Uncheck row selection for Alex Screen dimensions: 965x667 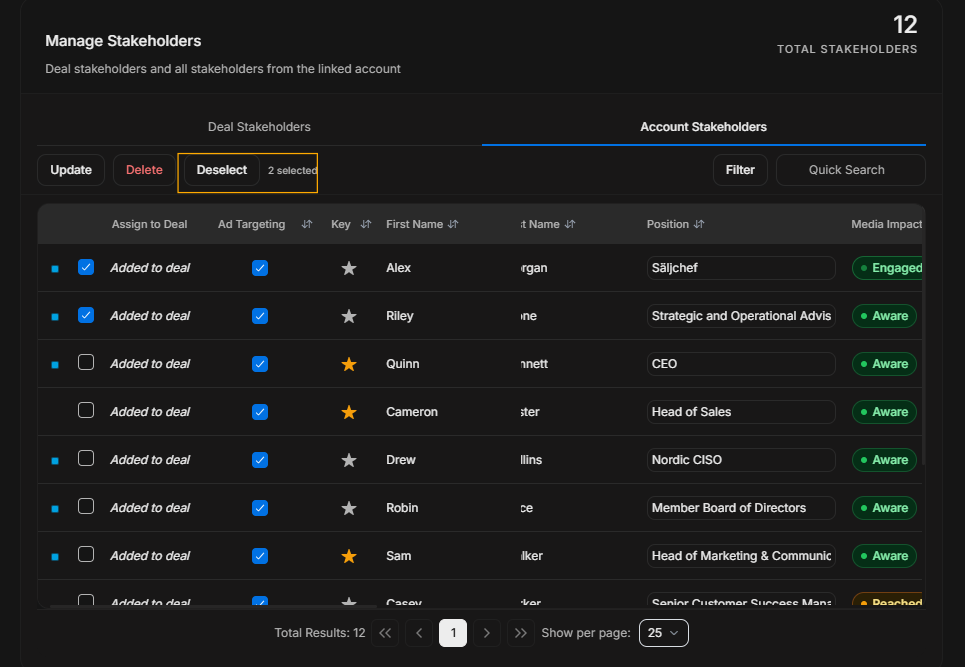point(86,267)
